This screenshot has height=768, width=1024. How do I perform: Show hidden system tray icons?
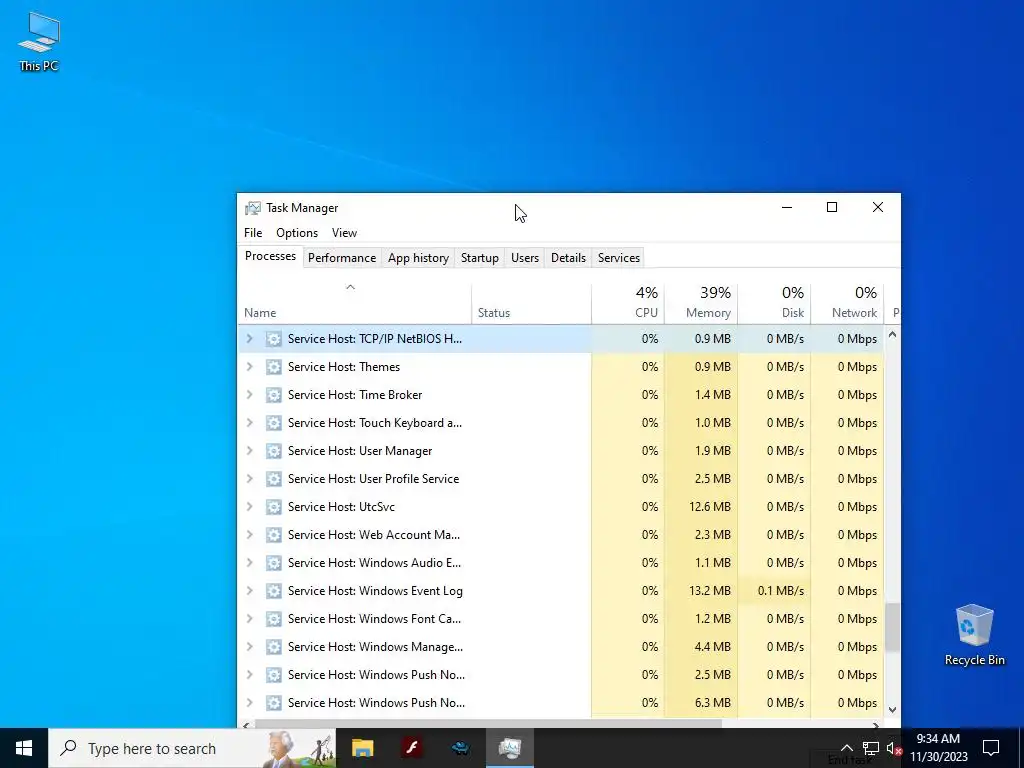click(846, 748)
